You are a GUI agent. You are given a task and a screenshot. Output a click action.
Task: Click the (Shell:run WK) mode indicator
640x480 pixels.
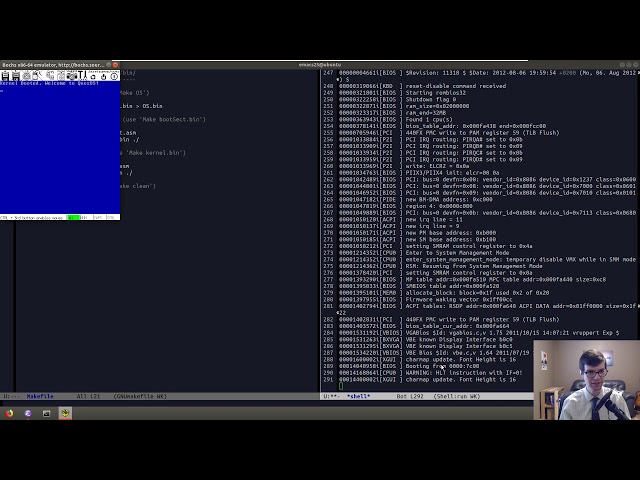click(457, 396)
